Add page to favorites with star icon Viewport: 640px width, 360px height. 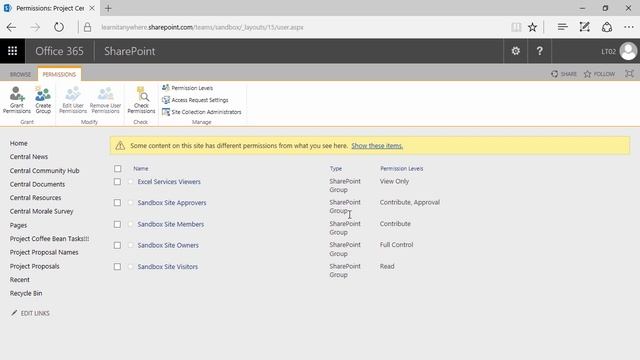(532, 27)
